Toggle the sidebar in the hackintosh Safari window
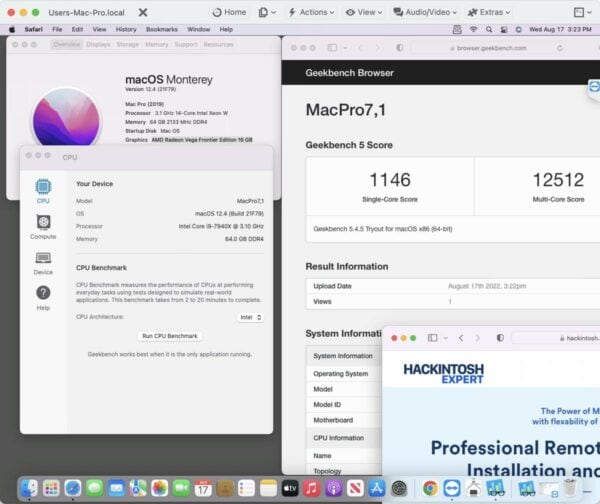The image size is (600, 504). (x=432, y=338)
